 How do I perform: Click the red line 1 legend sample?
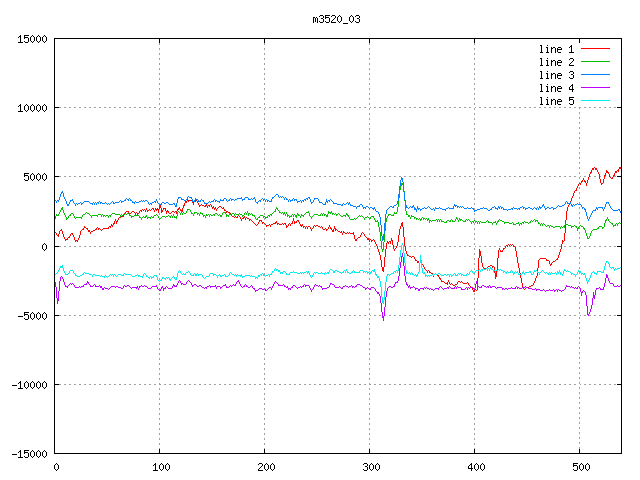(x=595, y=49)
